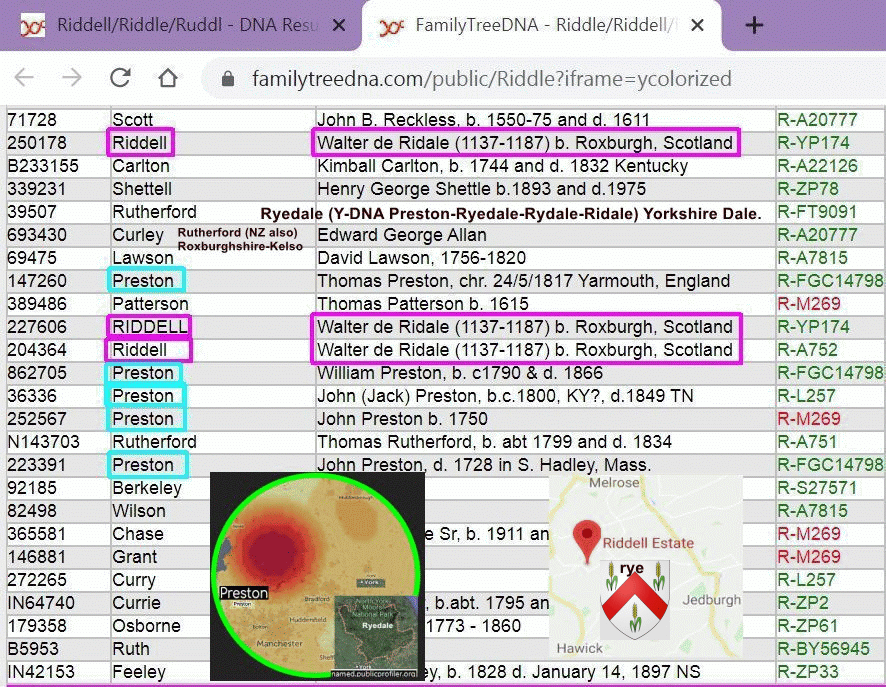The width and height of the screenshot is (886, 687).
Task: Click haplogroup R-A752 in row 204364
Action: 807,350
